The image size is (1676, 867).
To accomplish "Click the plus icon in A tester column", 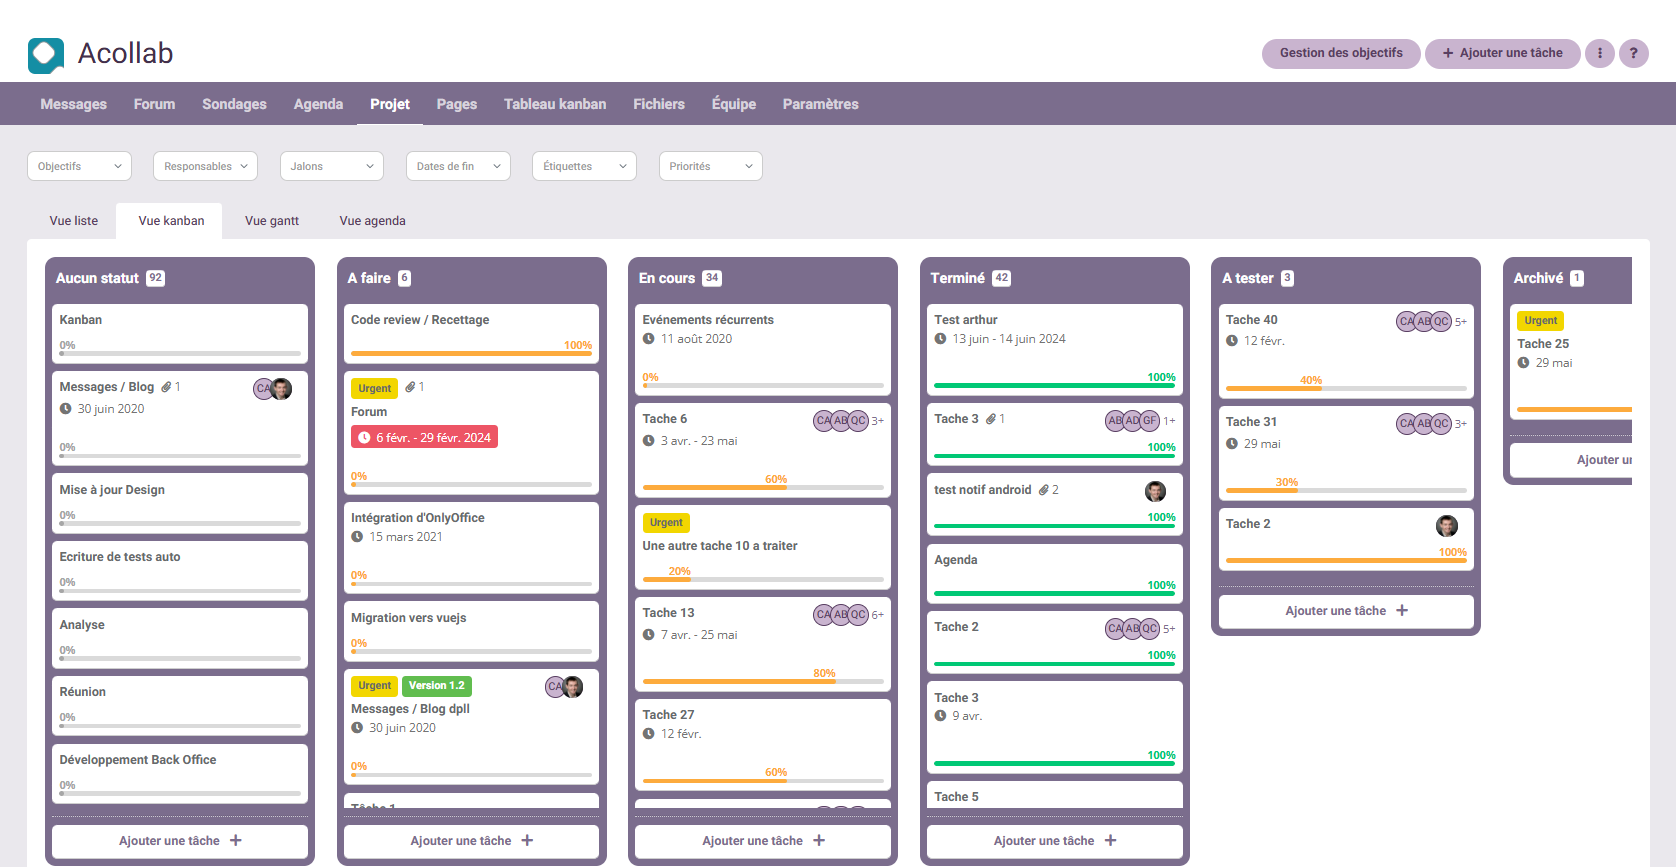I will 1402,611.
